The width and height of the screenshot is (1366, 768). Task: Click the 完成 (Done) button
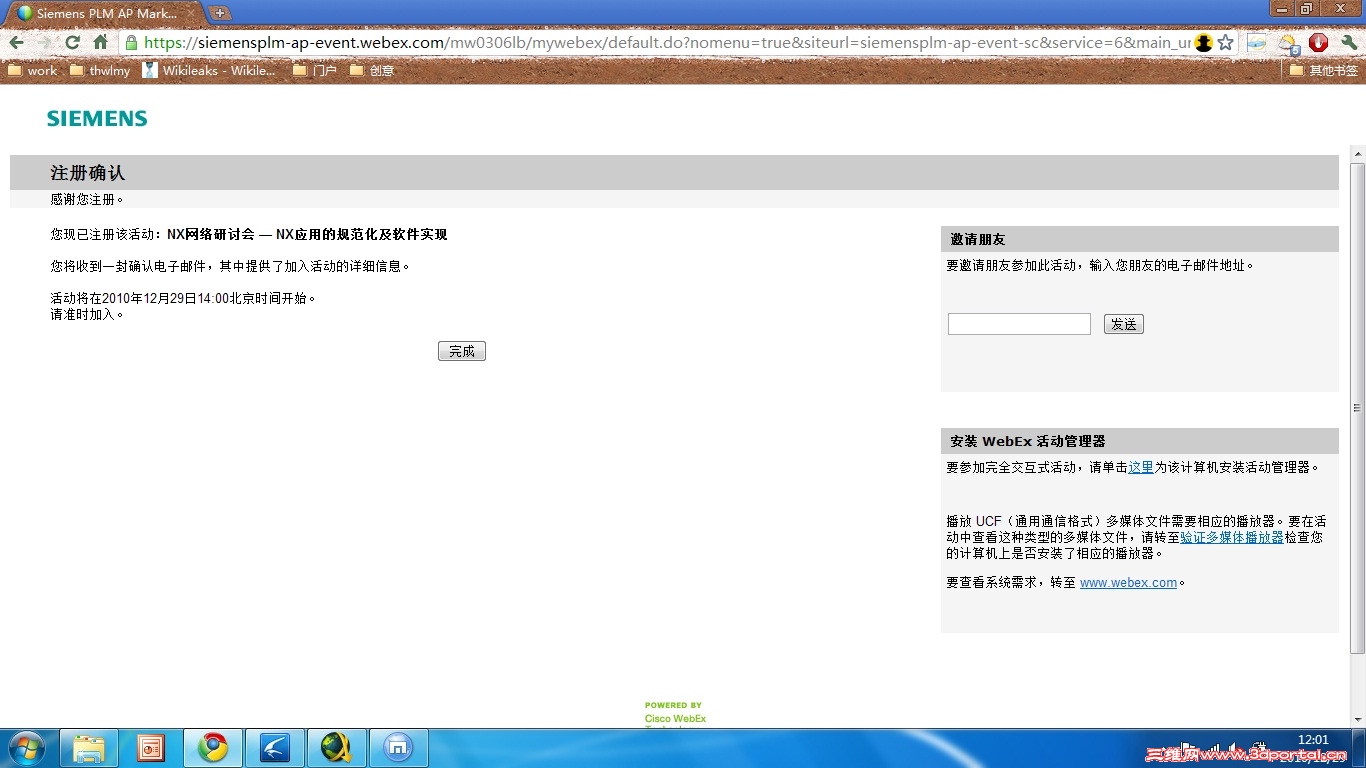coord(462,351)
